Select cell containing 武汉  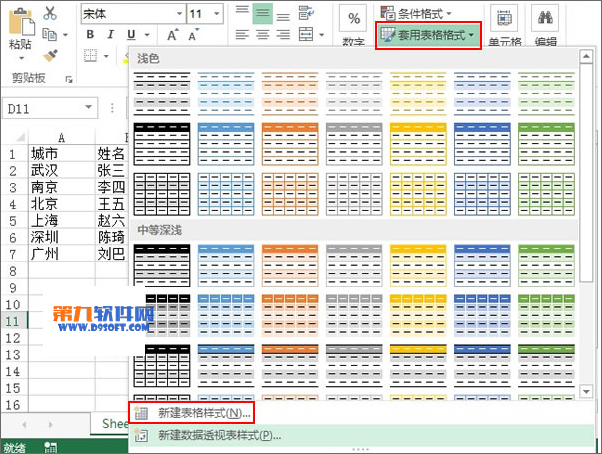point(61,170)
